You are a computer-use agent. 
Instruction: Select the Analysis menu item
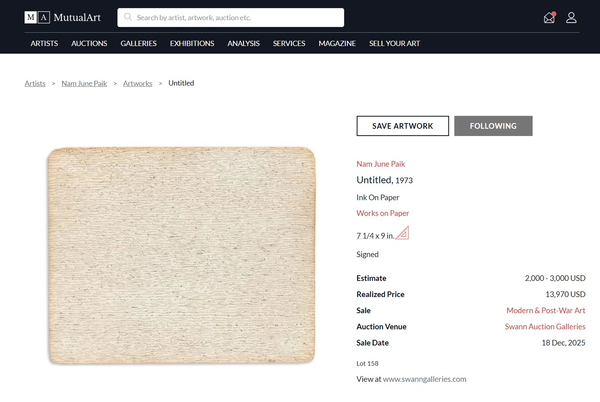click(243, 44)
